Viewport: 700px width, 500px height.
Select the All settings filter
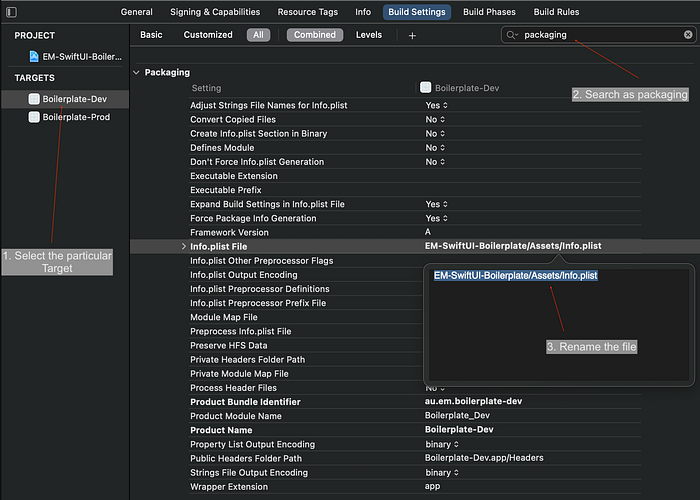[258, 35]
